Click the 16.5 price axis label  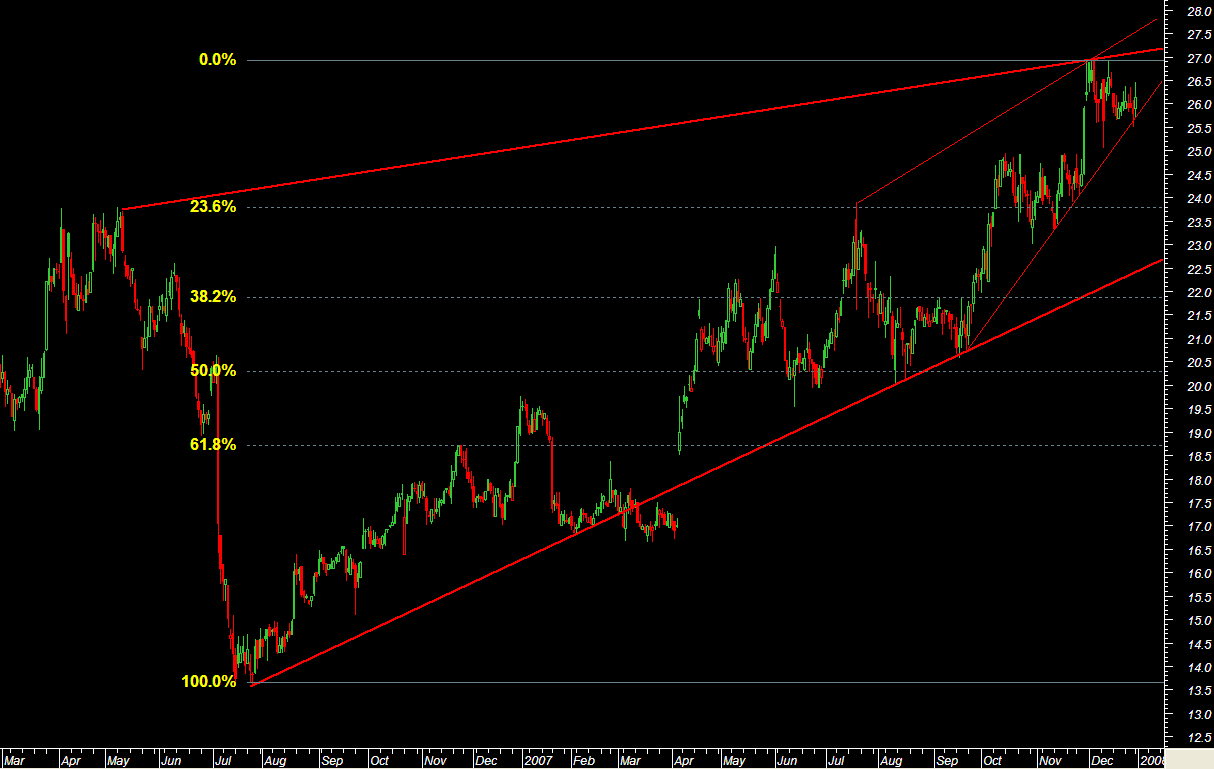(1199, 551)
